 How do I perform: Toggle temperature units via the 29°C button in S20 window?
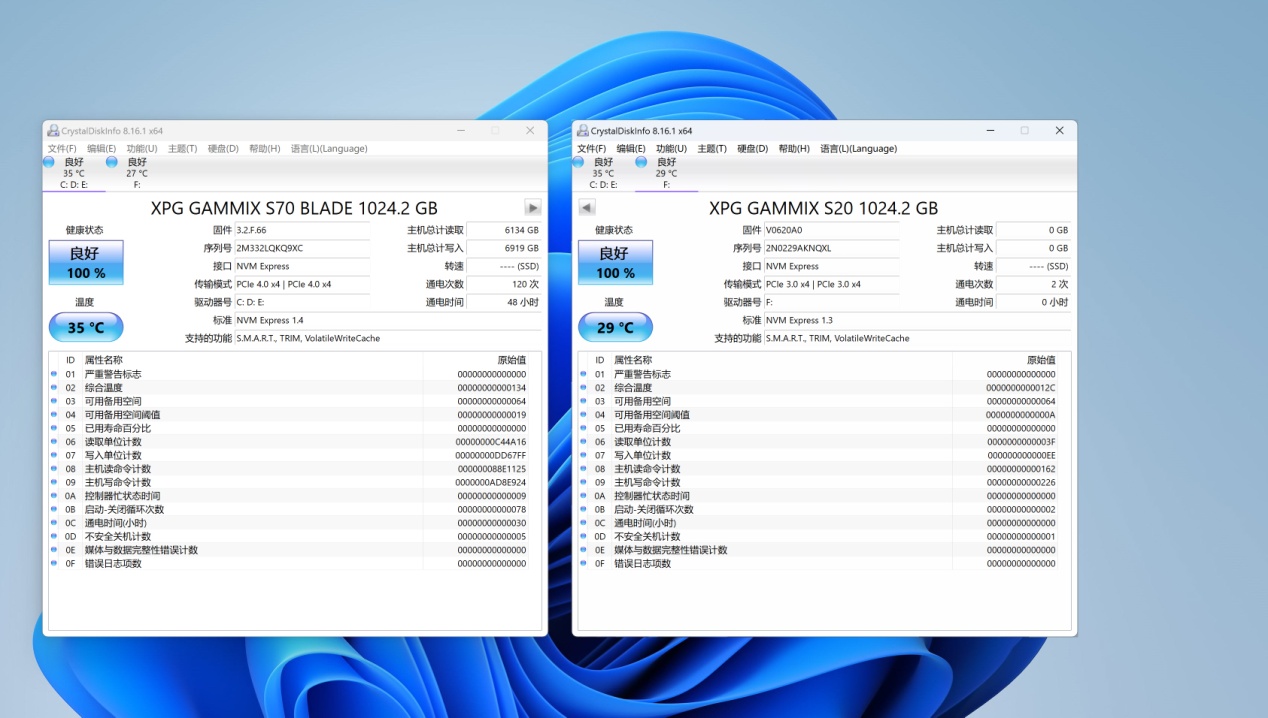pyautogui.click(x=615, y=327)
